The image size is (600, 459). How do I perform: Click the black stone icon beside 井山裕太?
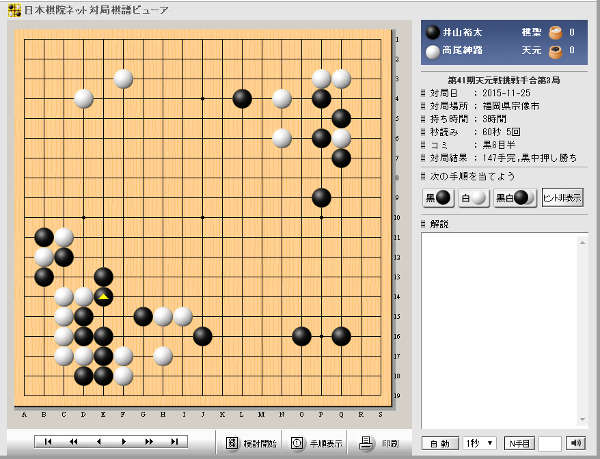[x=433, y=32]
